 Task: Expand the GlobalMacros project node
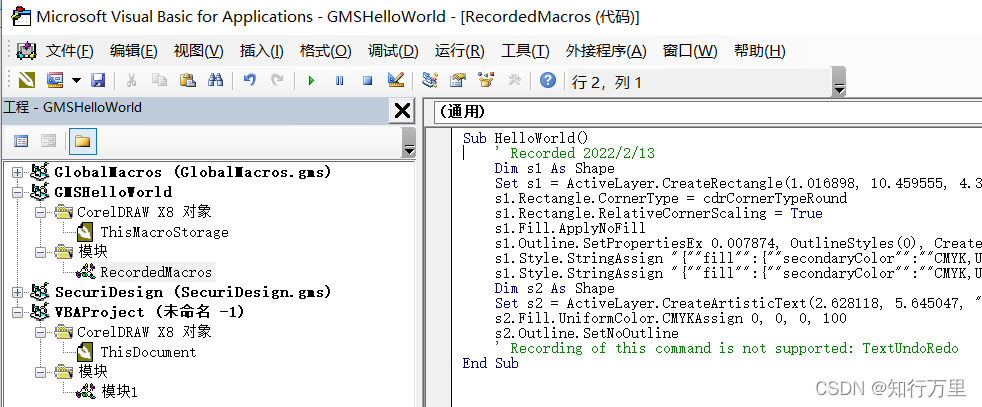coord(16,172)
